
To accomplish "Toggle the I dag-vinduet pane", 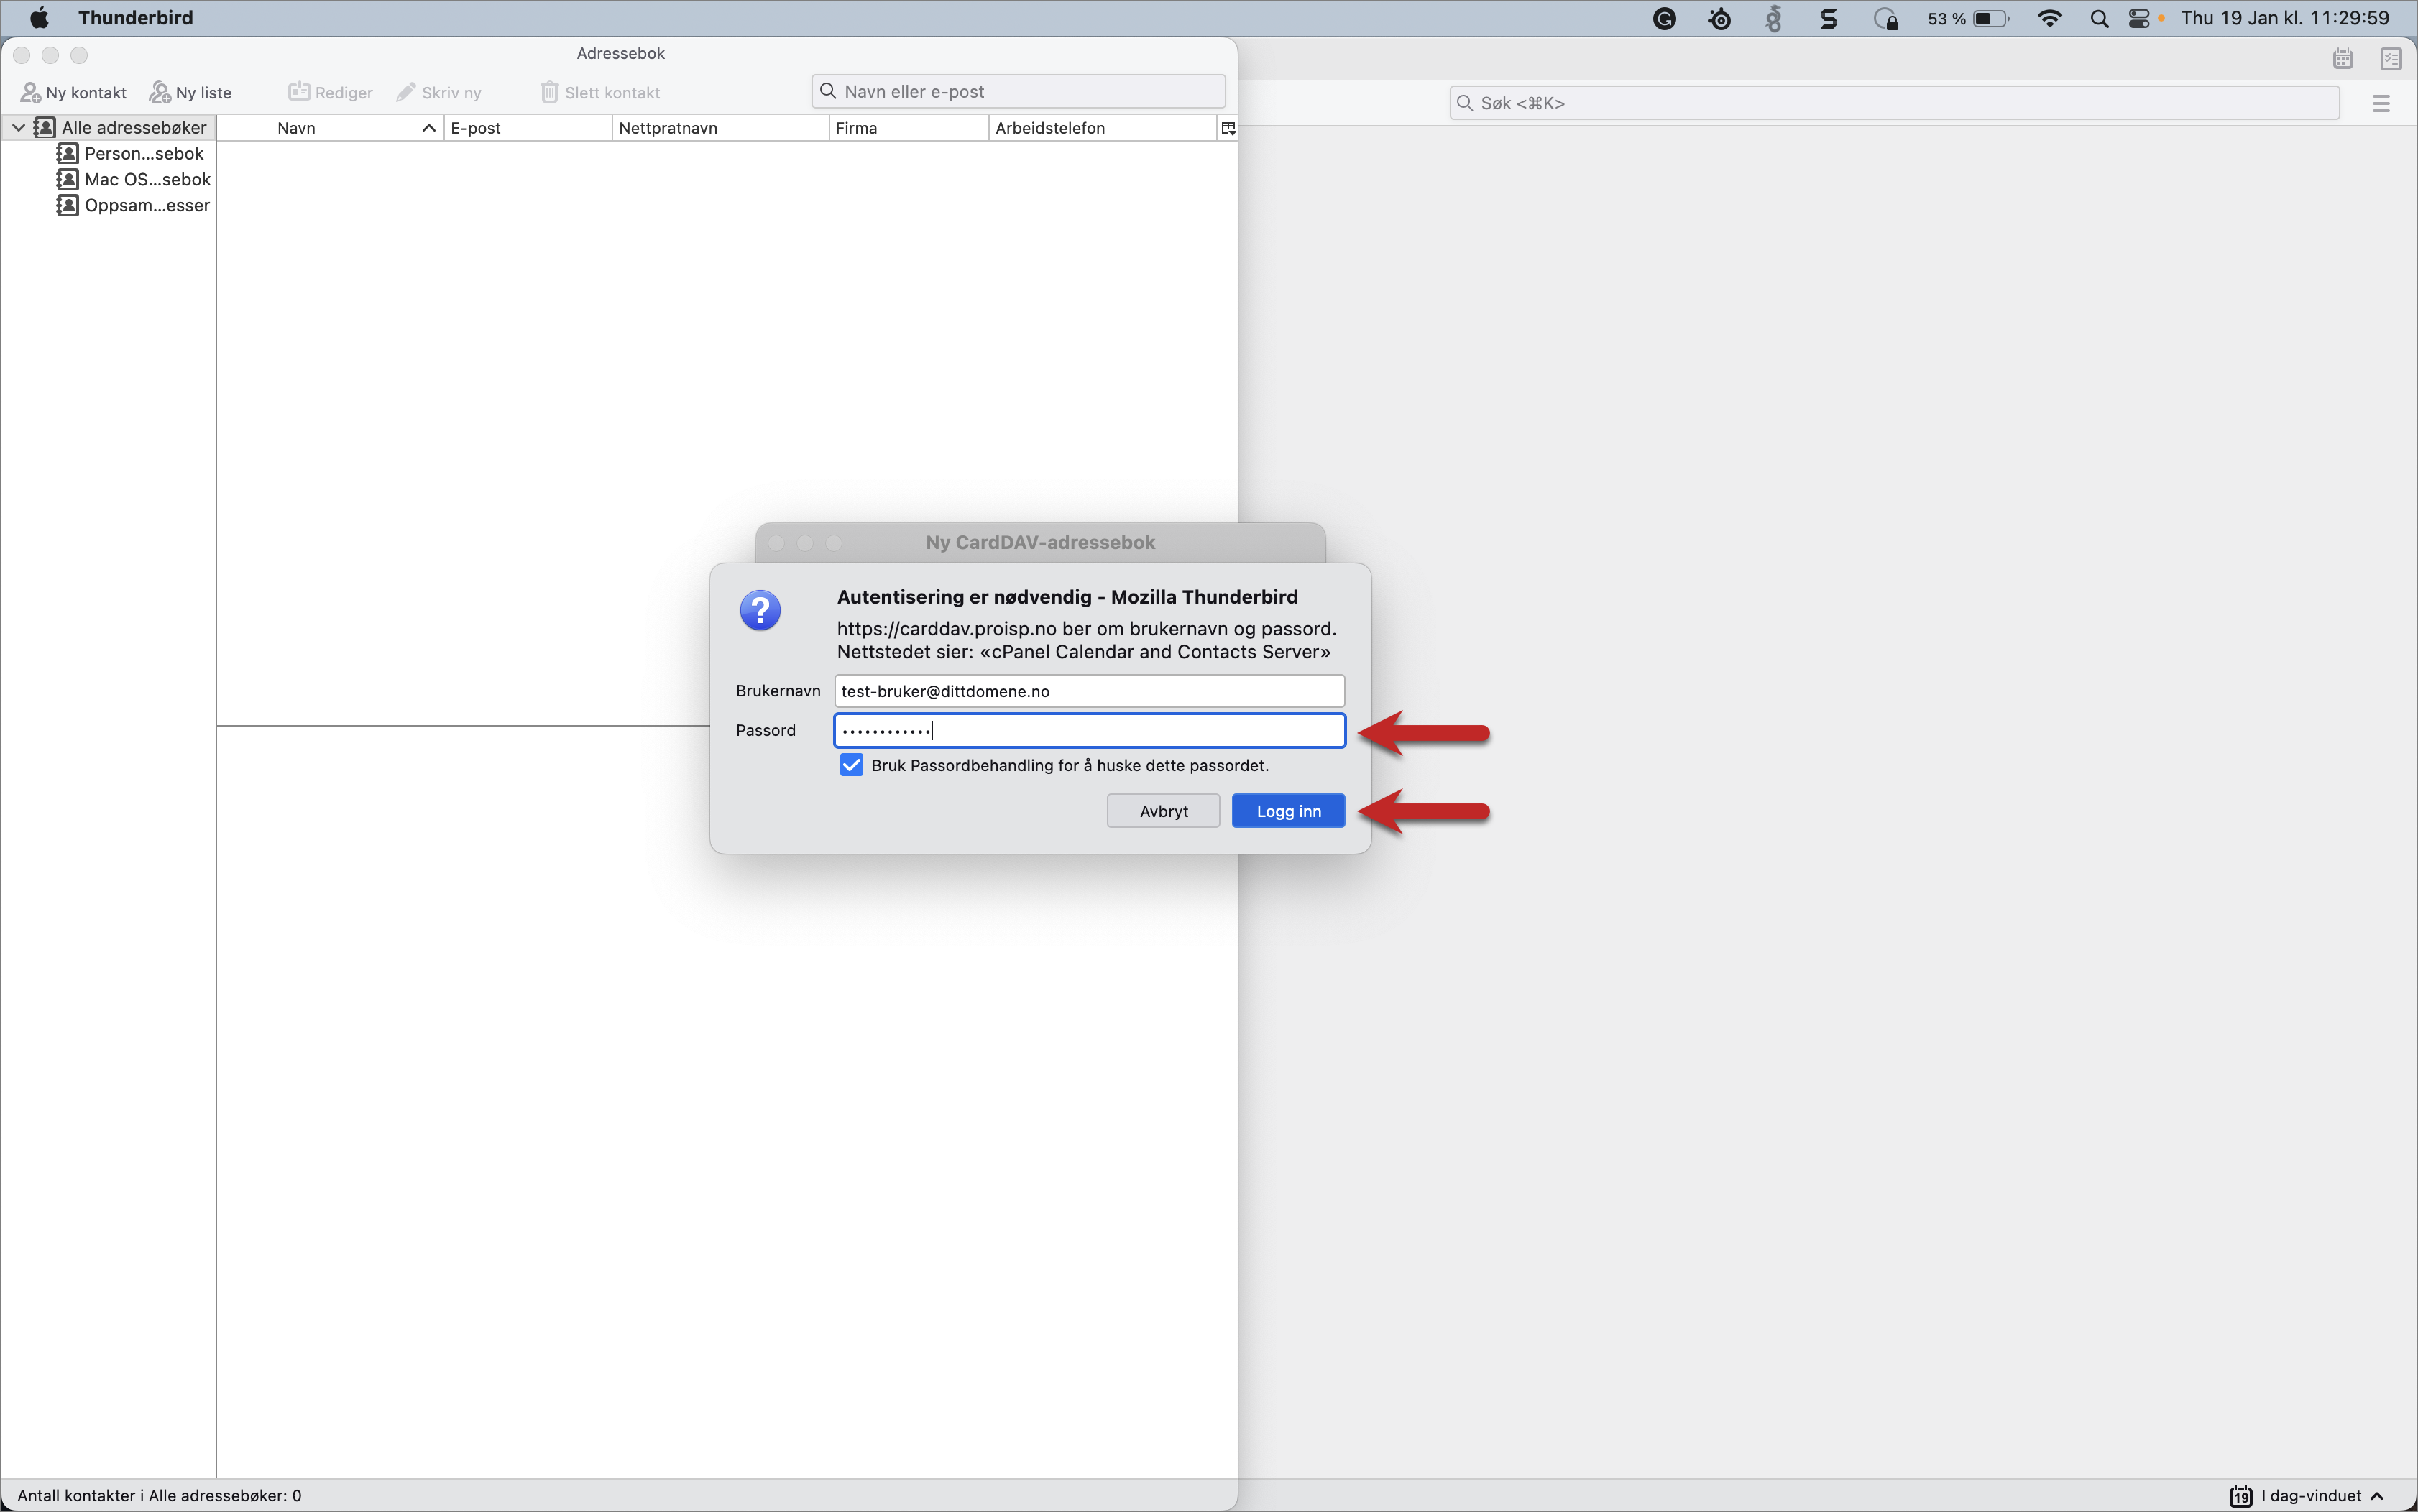I will [x=2309, y=1495].
